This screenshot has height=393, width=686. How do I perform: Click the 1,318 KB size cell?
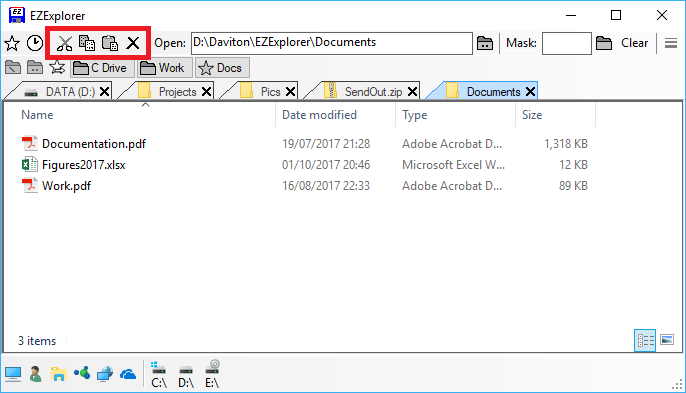point(566,144)
